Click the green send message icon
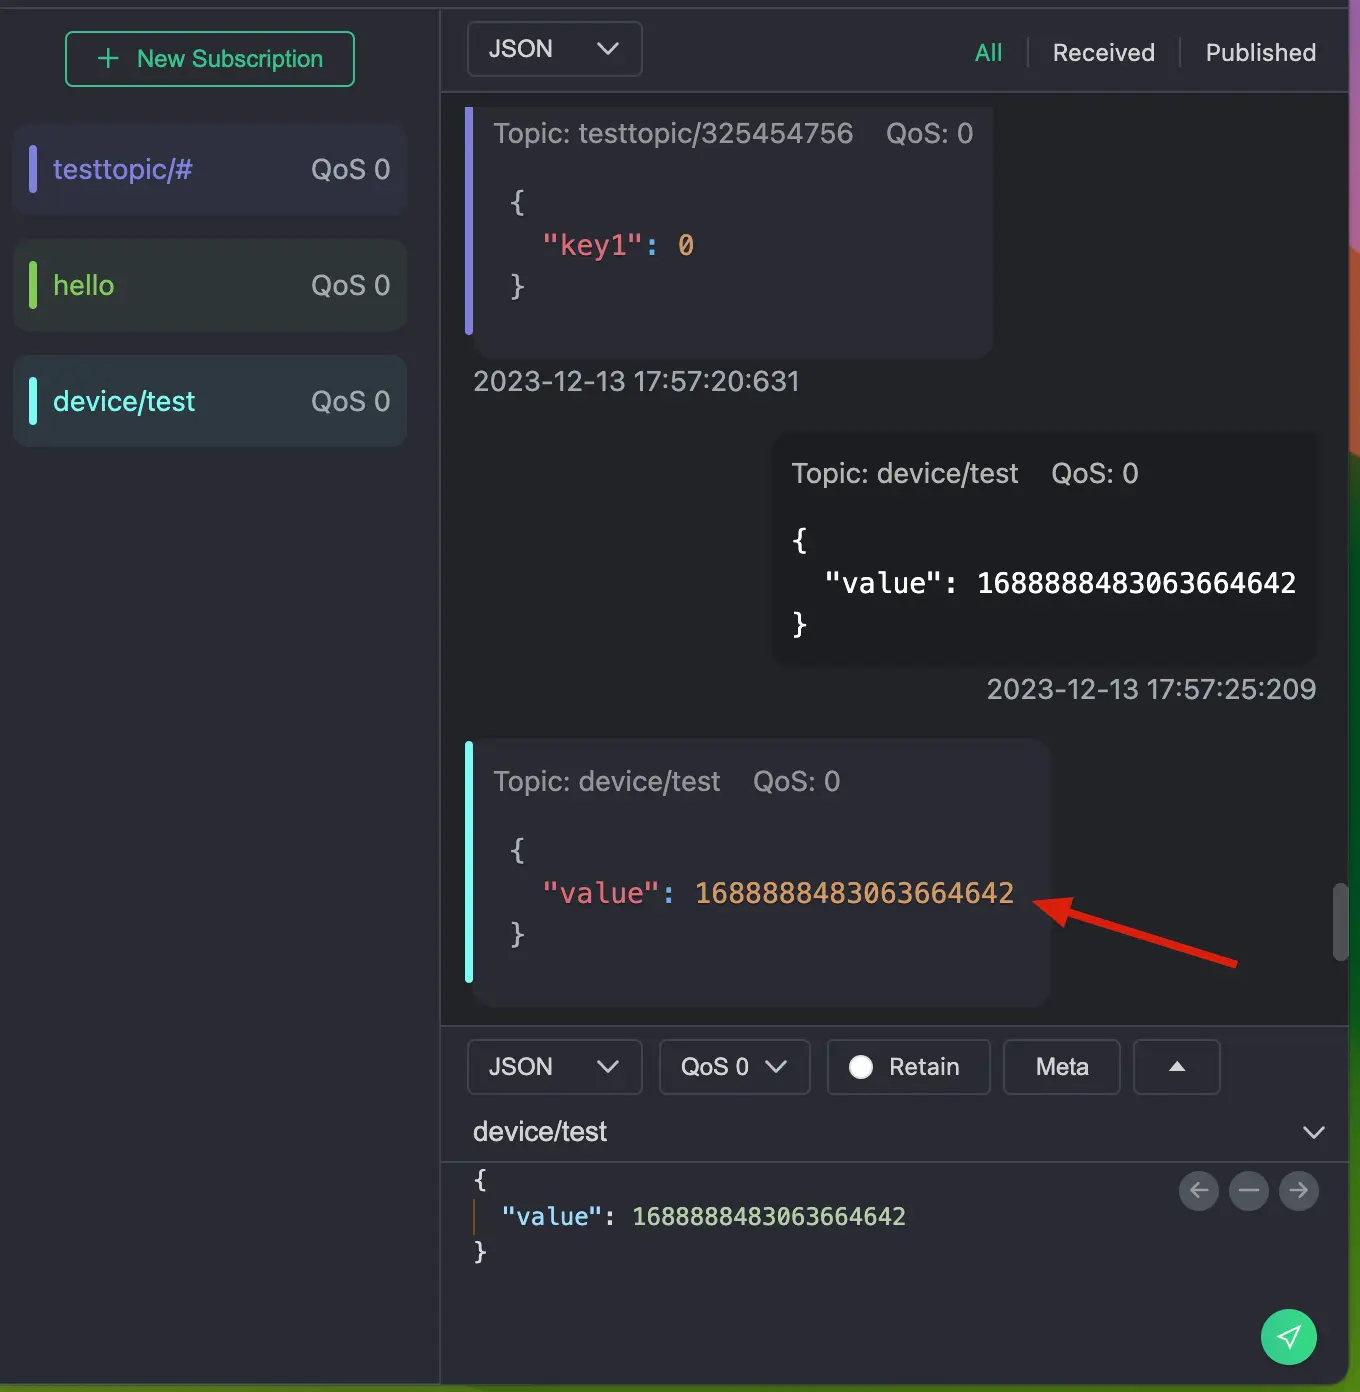Viewport: 1360px width, 1392px height. point(1289,1337)
